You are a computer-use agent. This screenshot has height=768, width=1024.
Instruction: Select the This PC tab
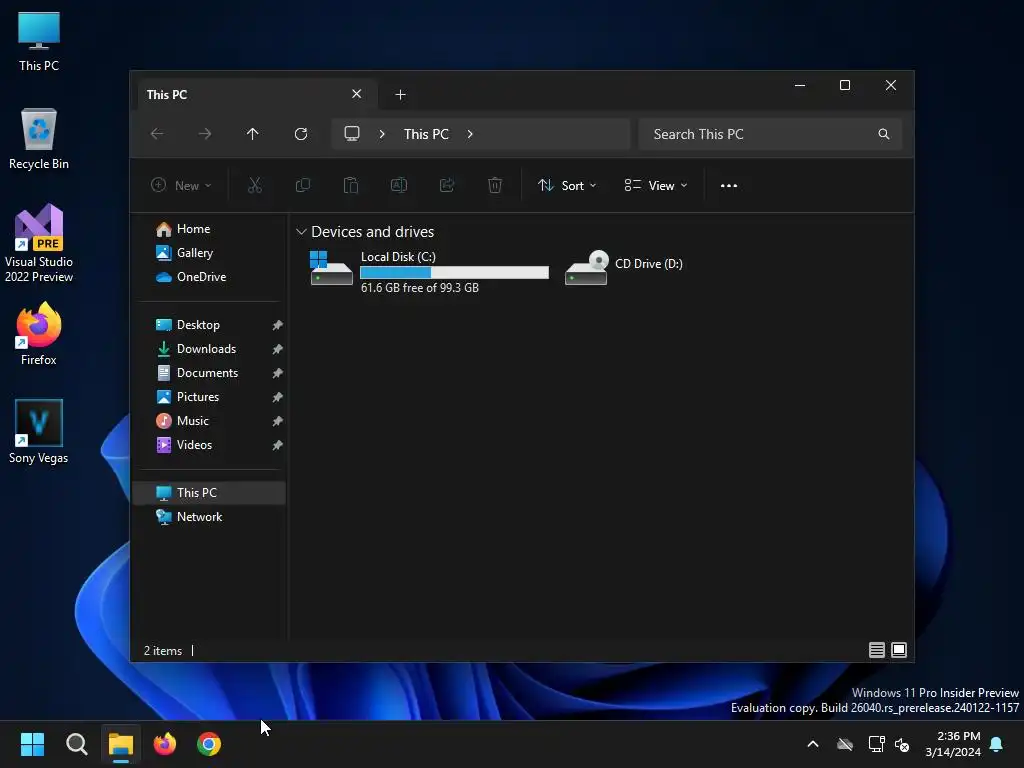[x=257, y=95]
